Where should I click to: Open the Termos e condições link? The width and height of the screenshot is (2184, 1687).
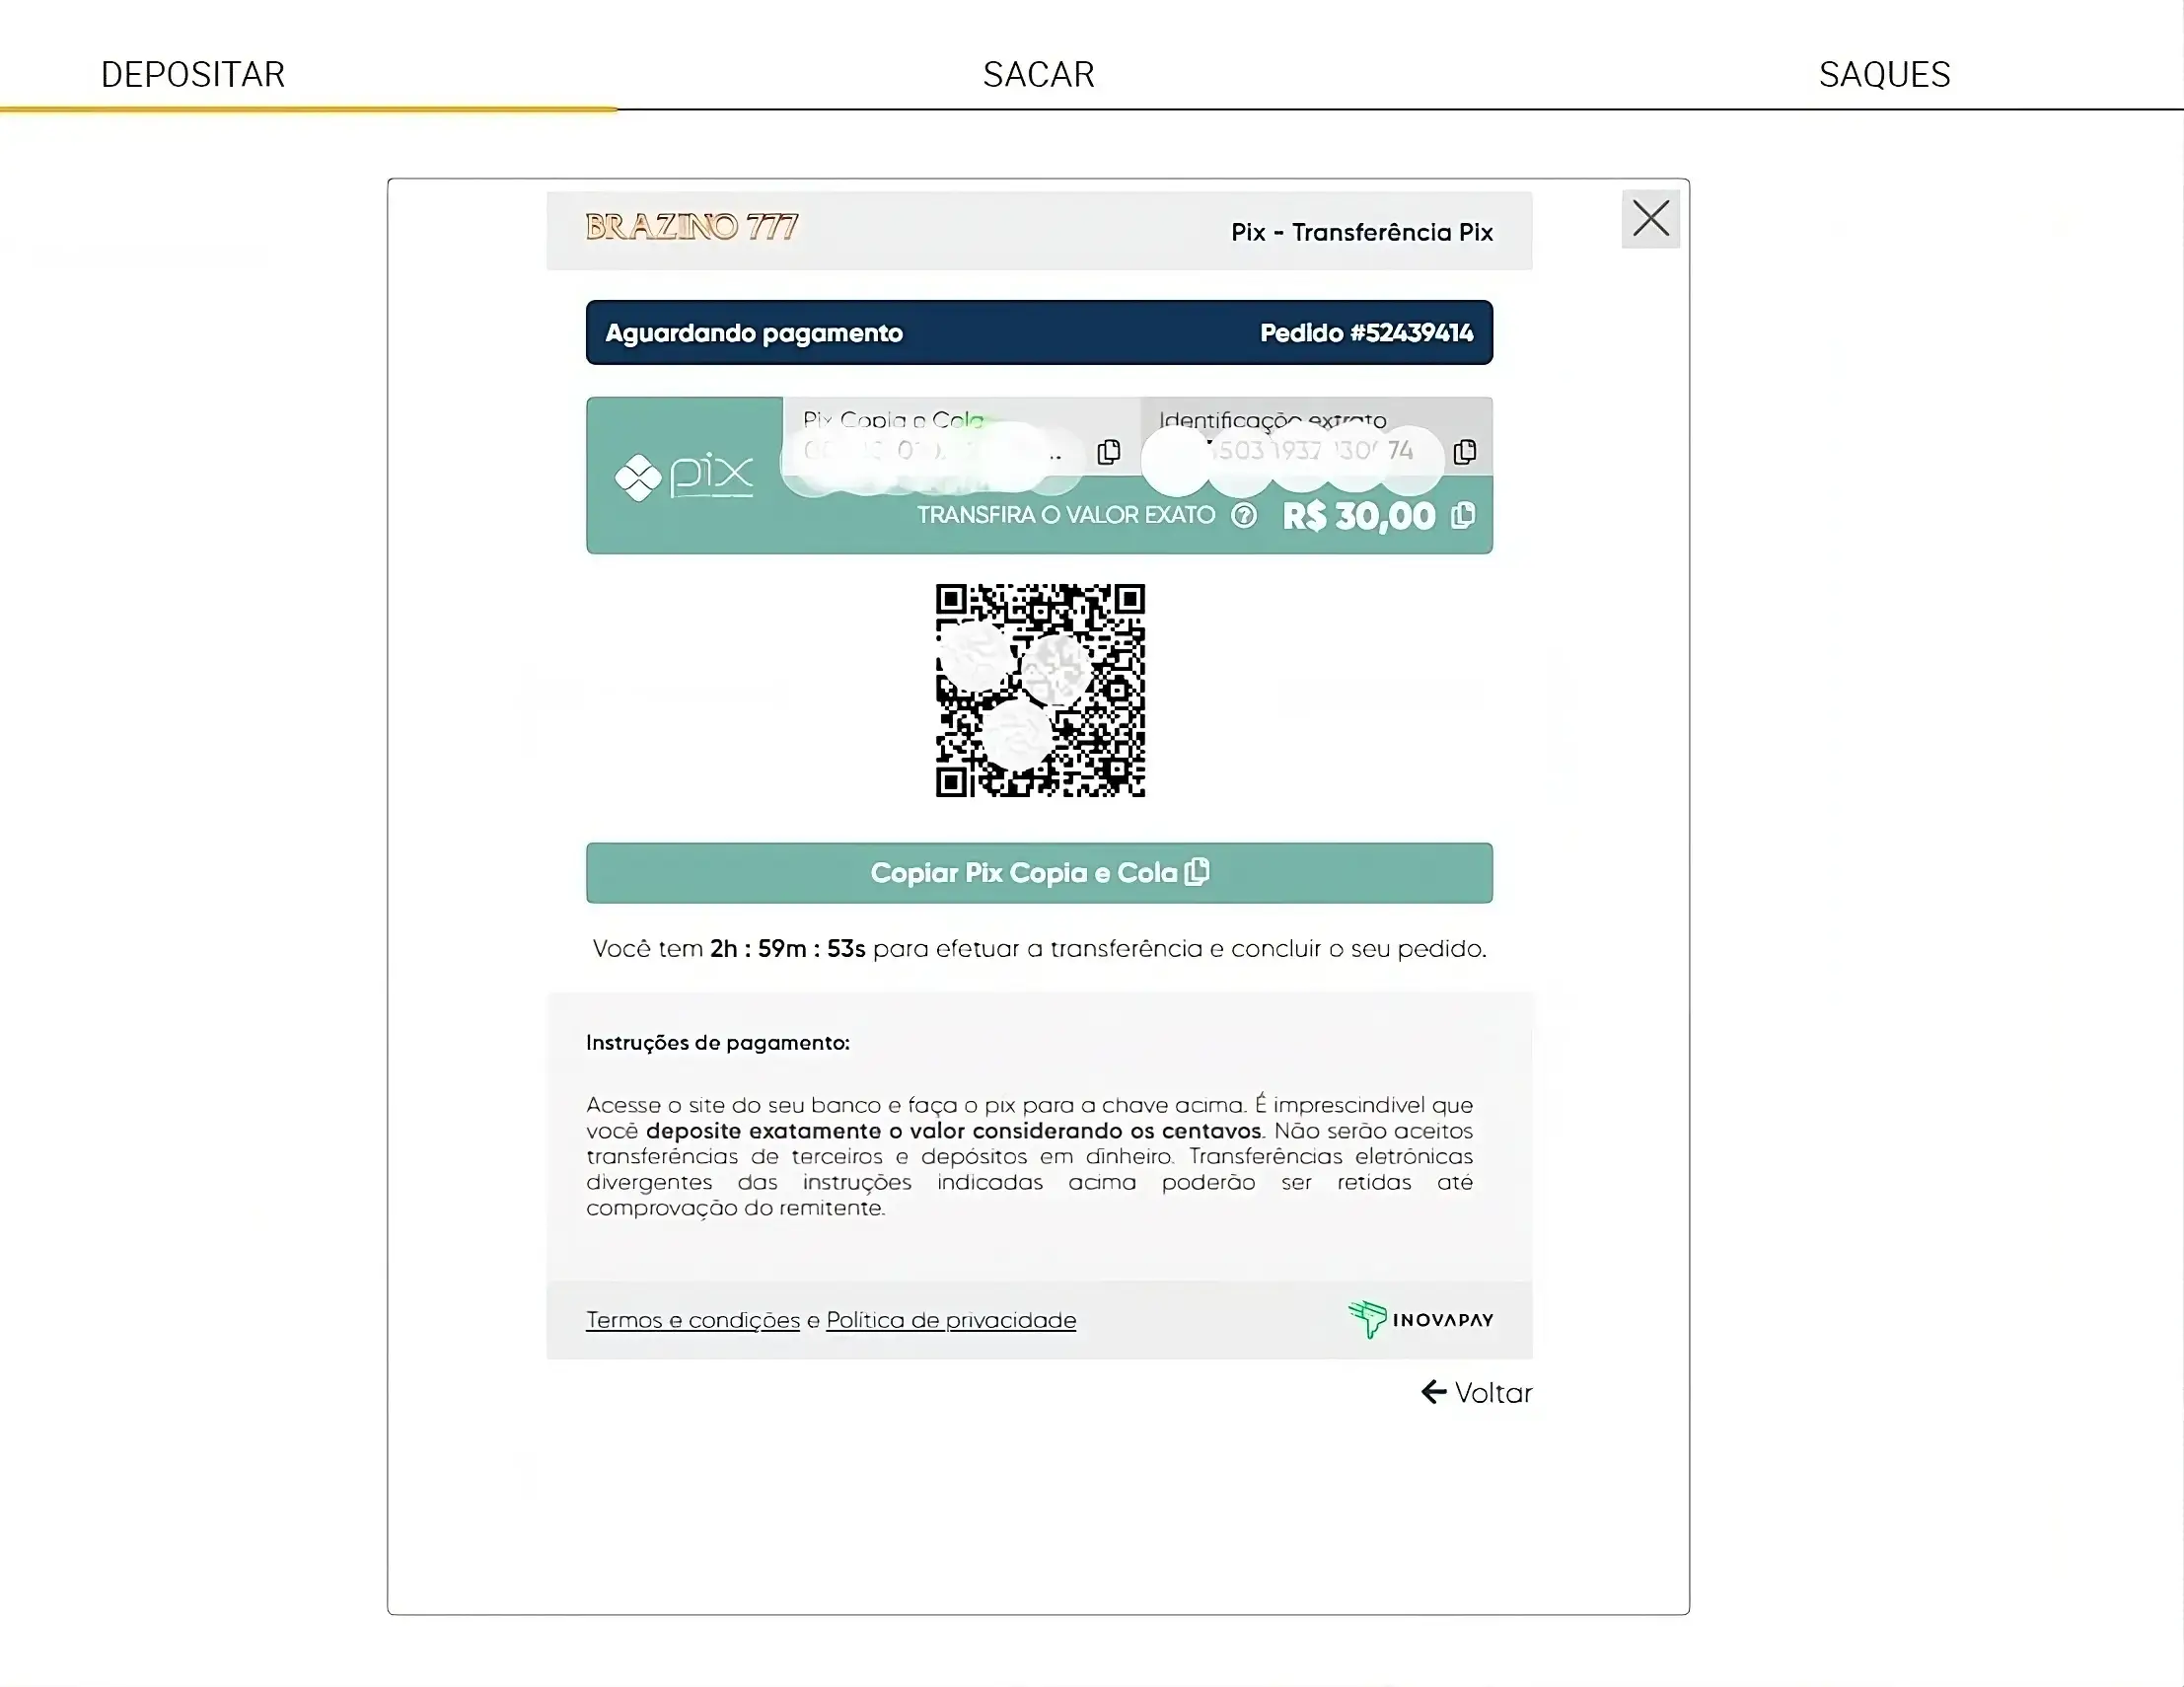coord(693,1320)
